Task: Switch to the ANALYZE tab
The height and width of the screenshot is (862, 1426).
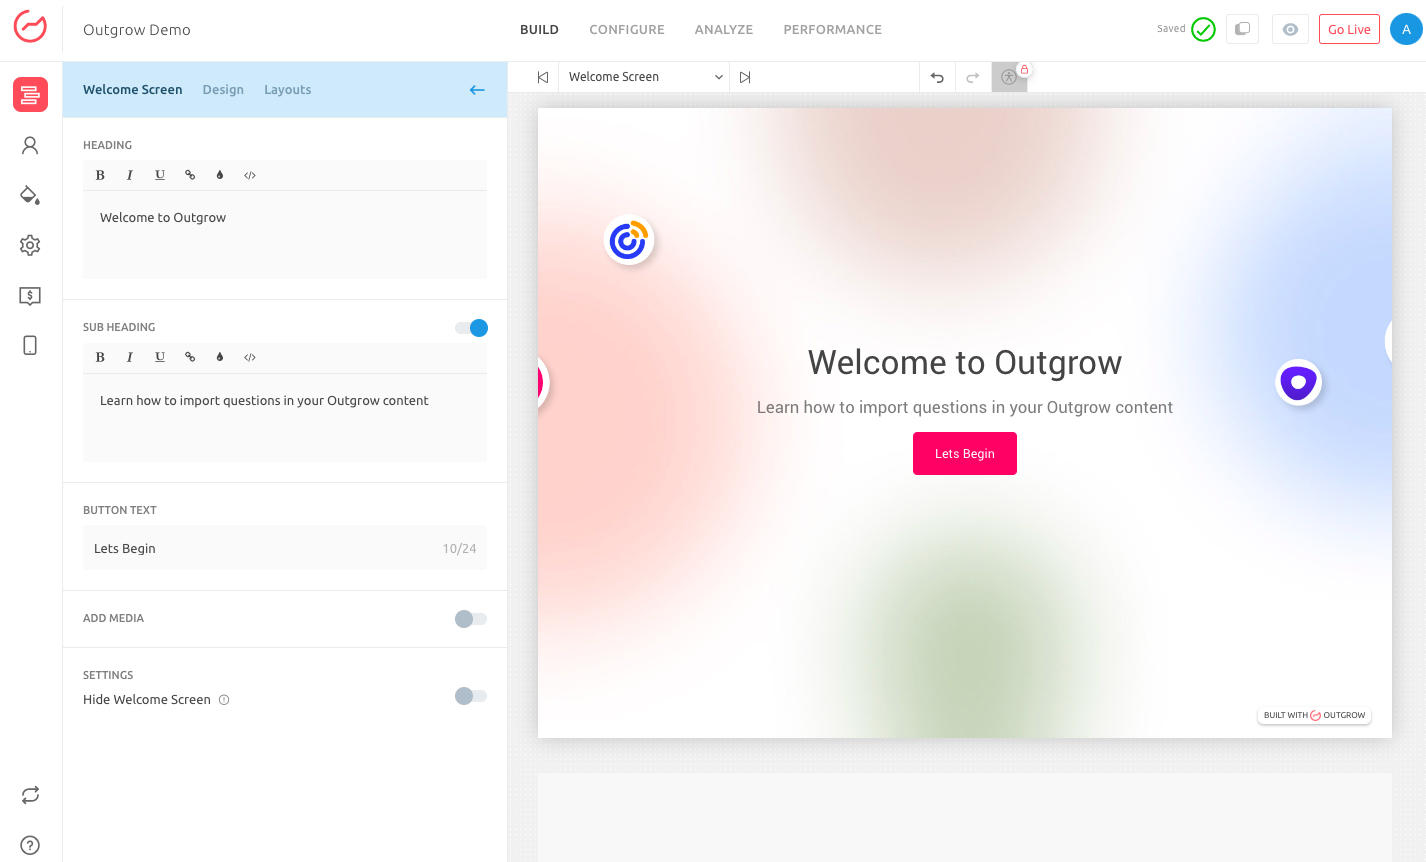Action: coord(724,30)
